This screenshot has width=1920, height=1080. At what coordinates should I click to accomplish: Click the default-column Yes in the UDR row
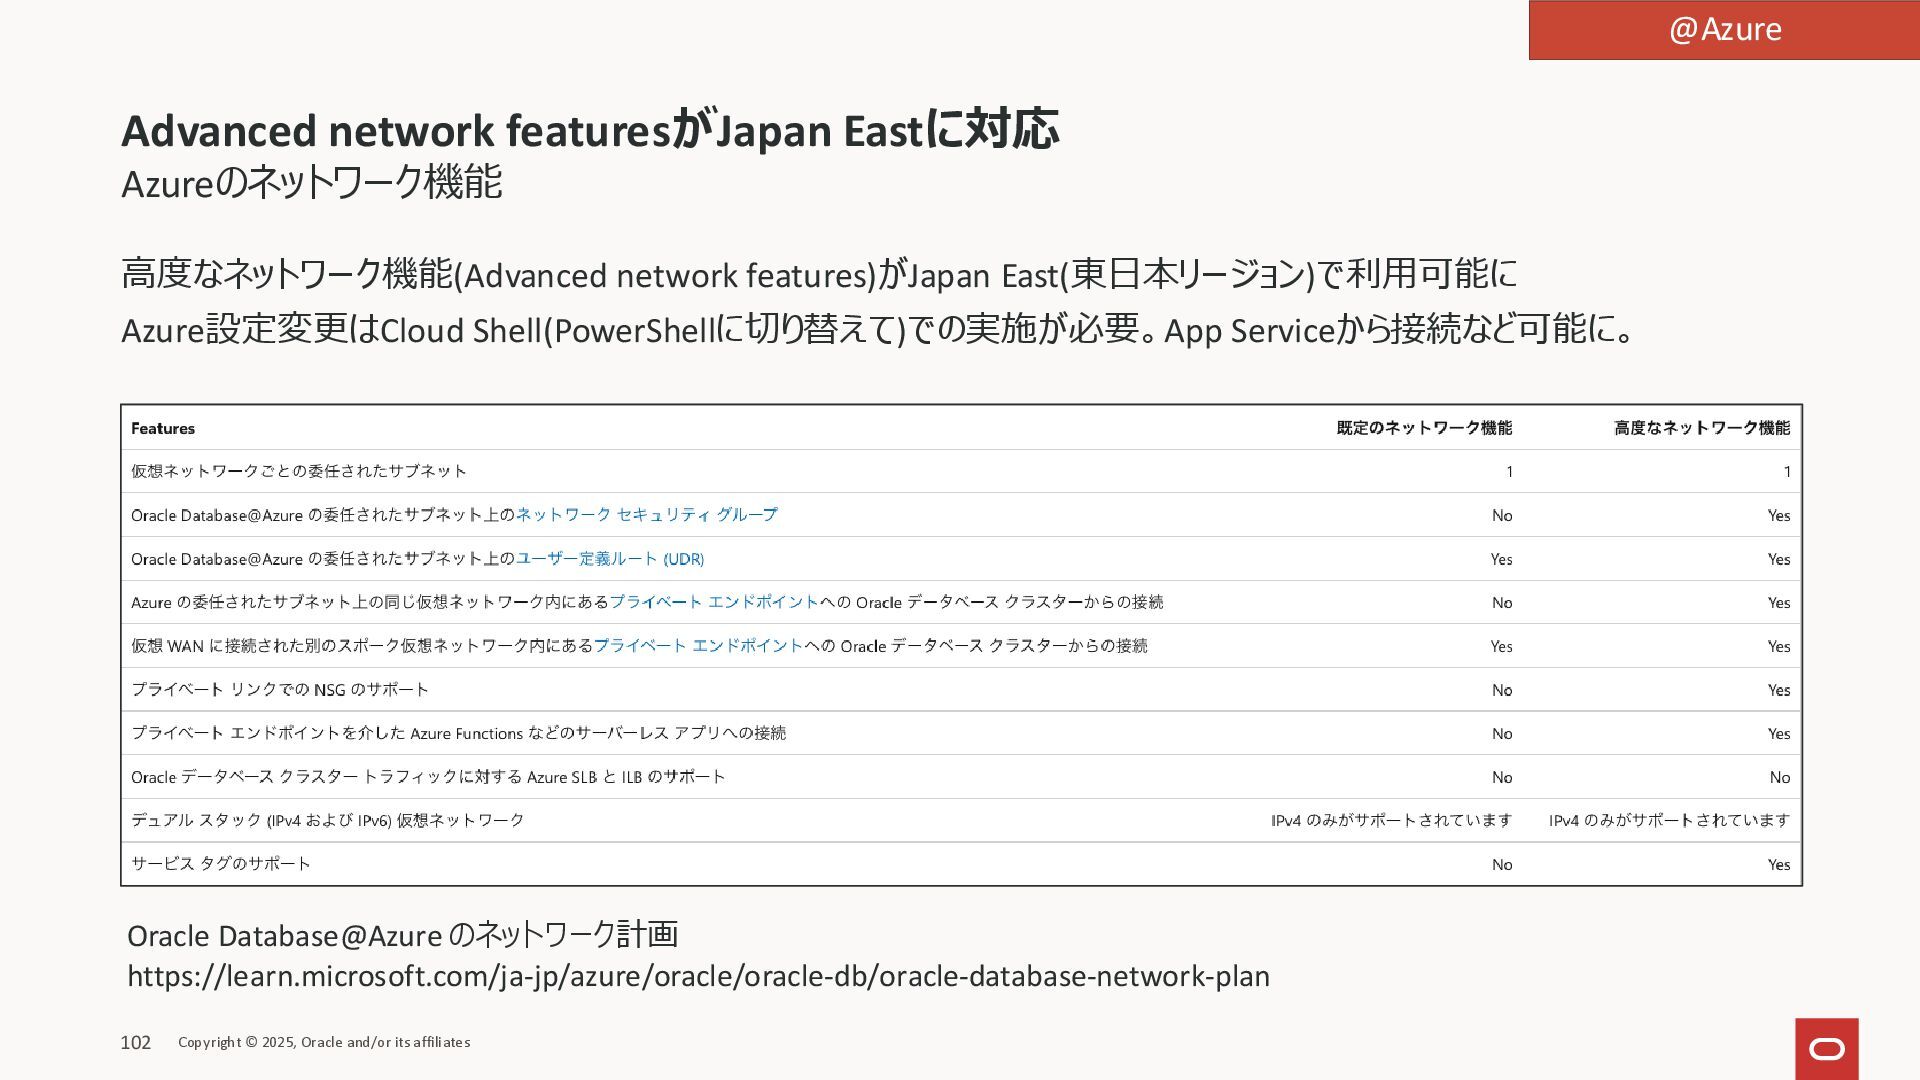click(x=1501, y=559)
